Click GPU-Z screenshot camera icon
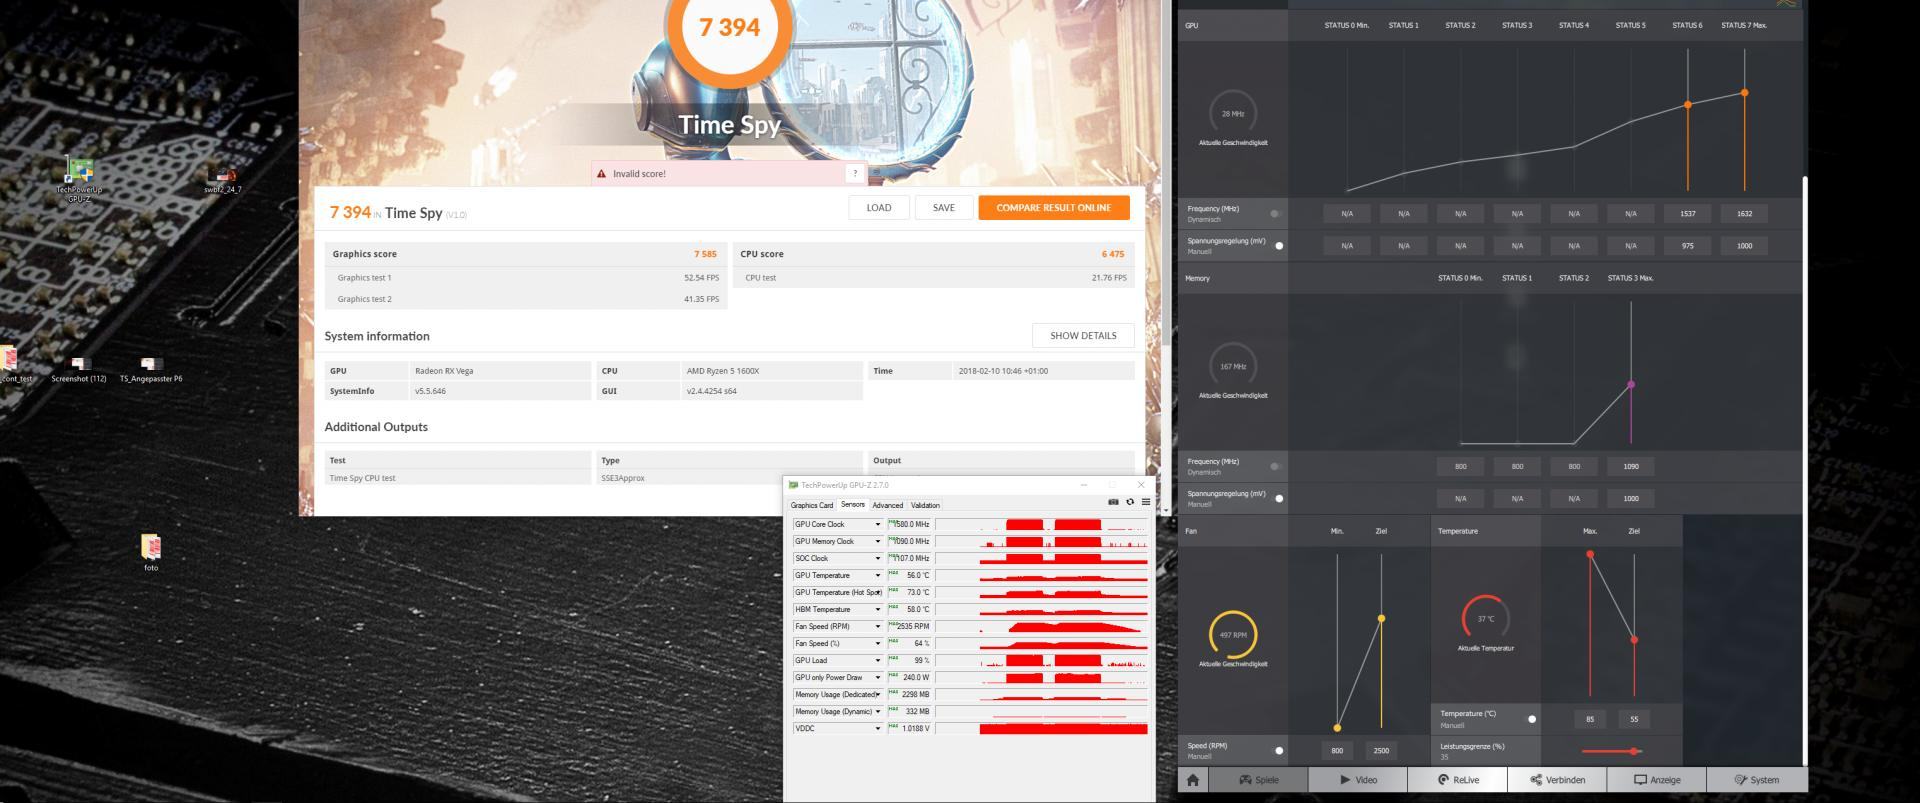The height and width of the screenshot is (803, 1920). [1113, 502]
